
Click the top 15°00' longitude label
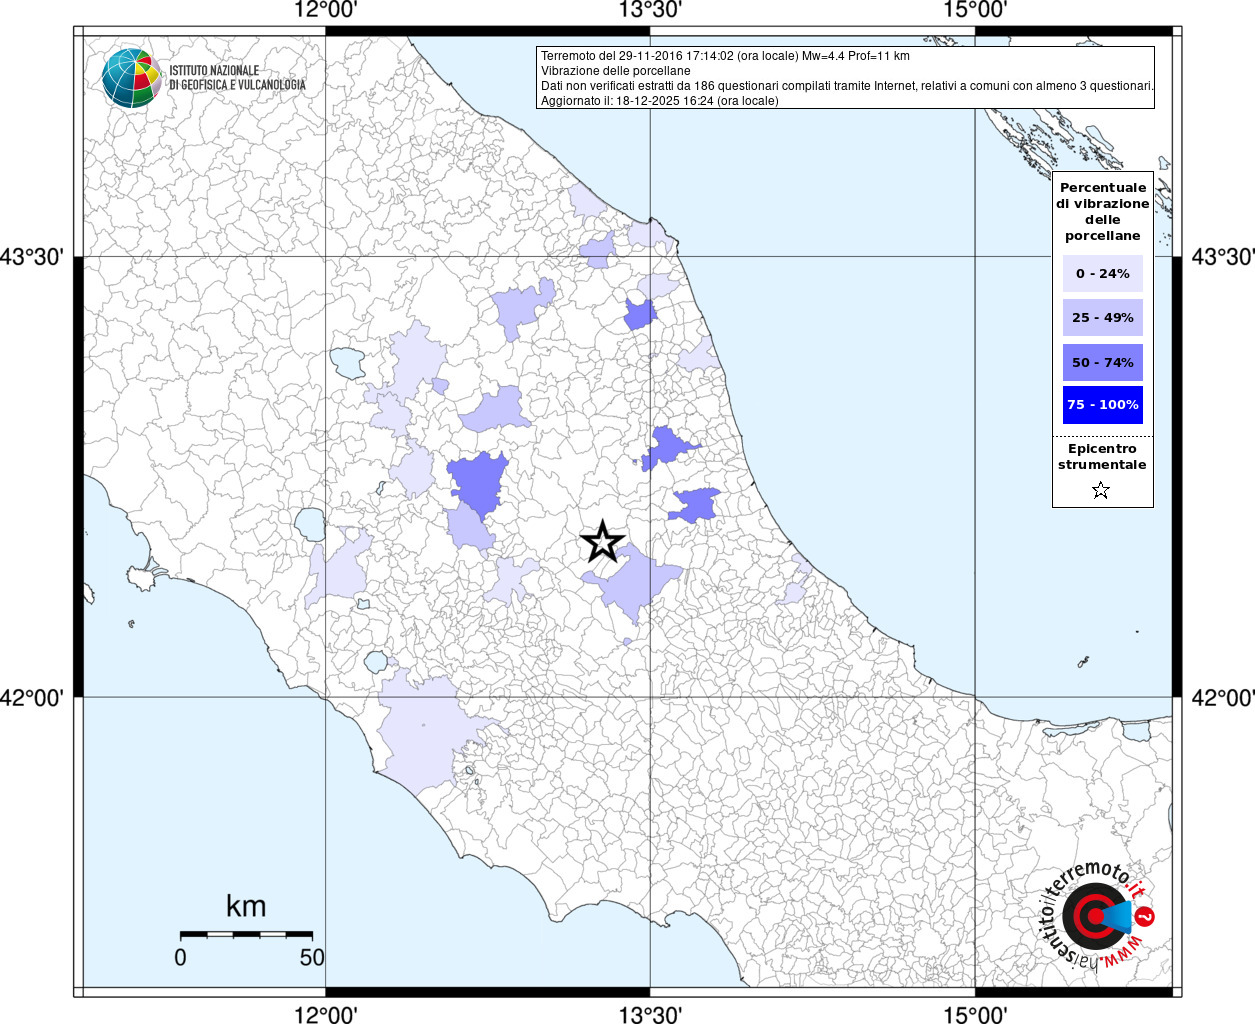click(975, 10)
